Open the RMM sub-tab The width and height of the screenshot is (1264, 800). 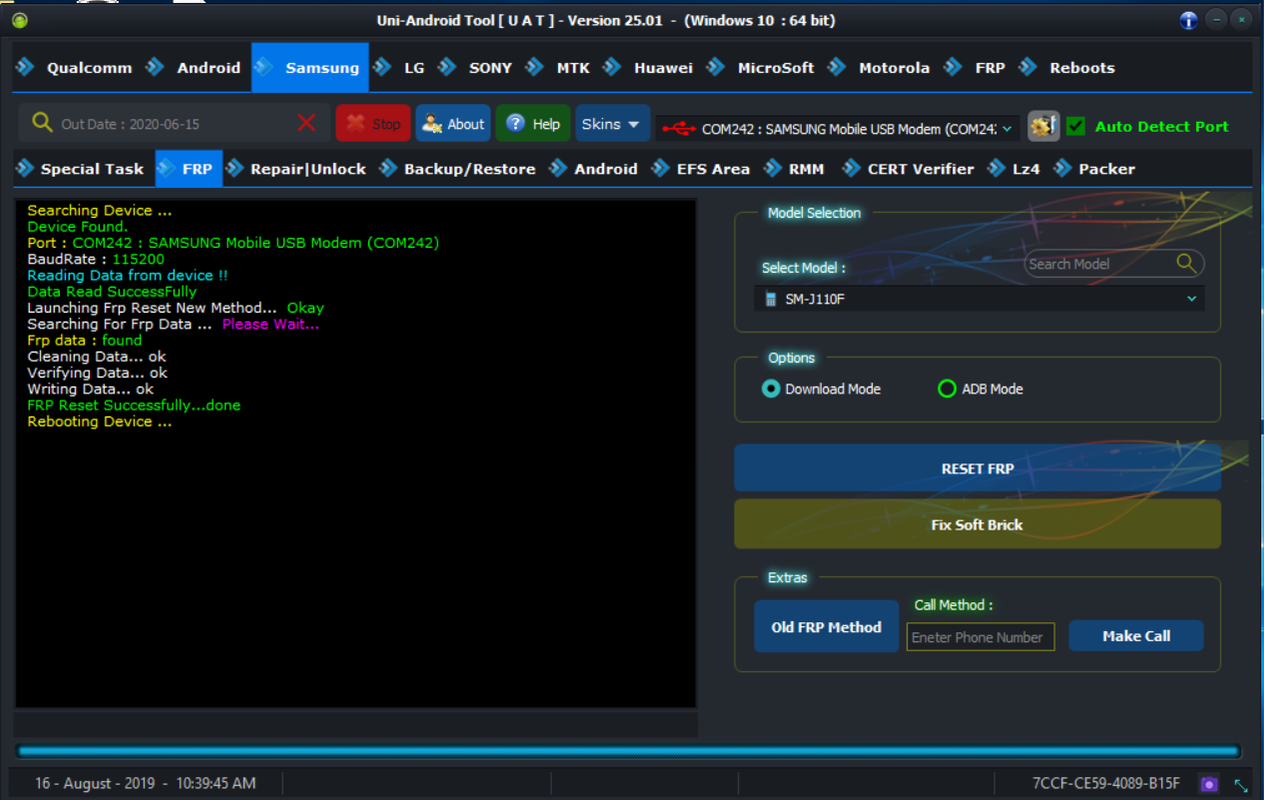pyautogui.click(x=796, y=169)
